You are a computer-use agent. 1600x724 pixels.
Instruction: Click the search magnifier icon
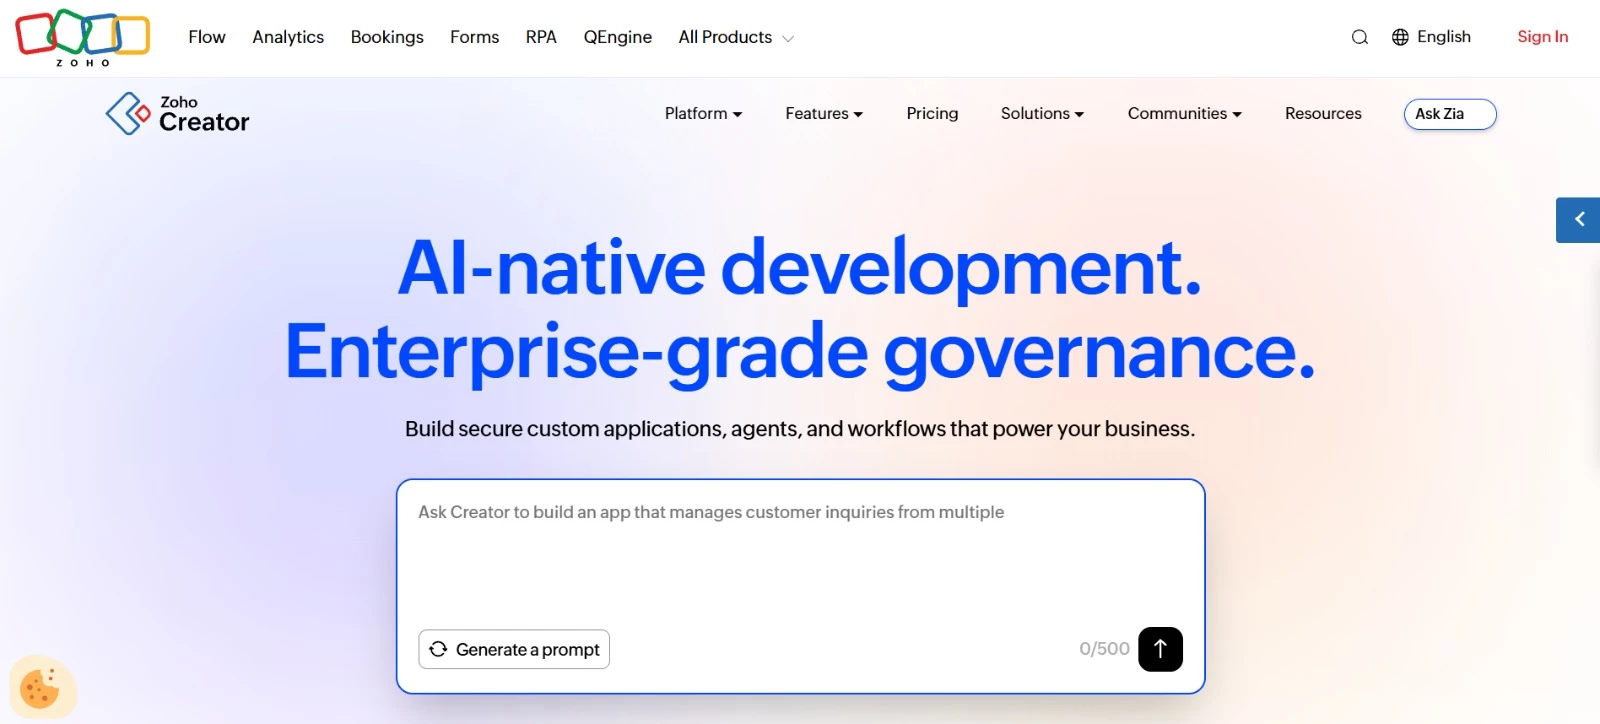coord(1359,37)
